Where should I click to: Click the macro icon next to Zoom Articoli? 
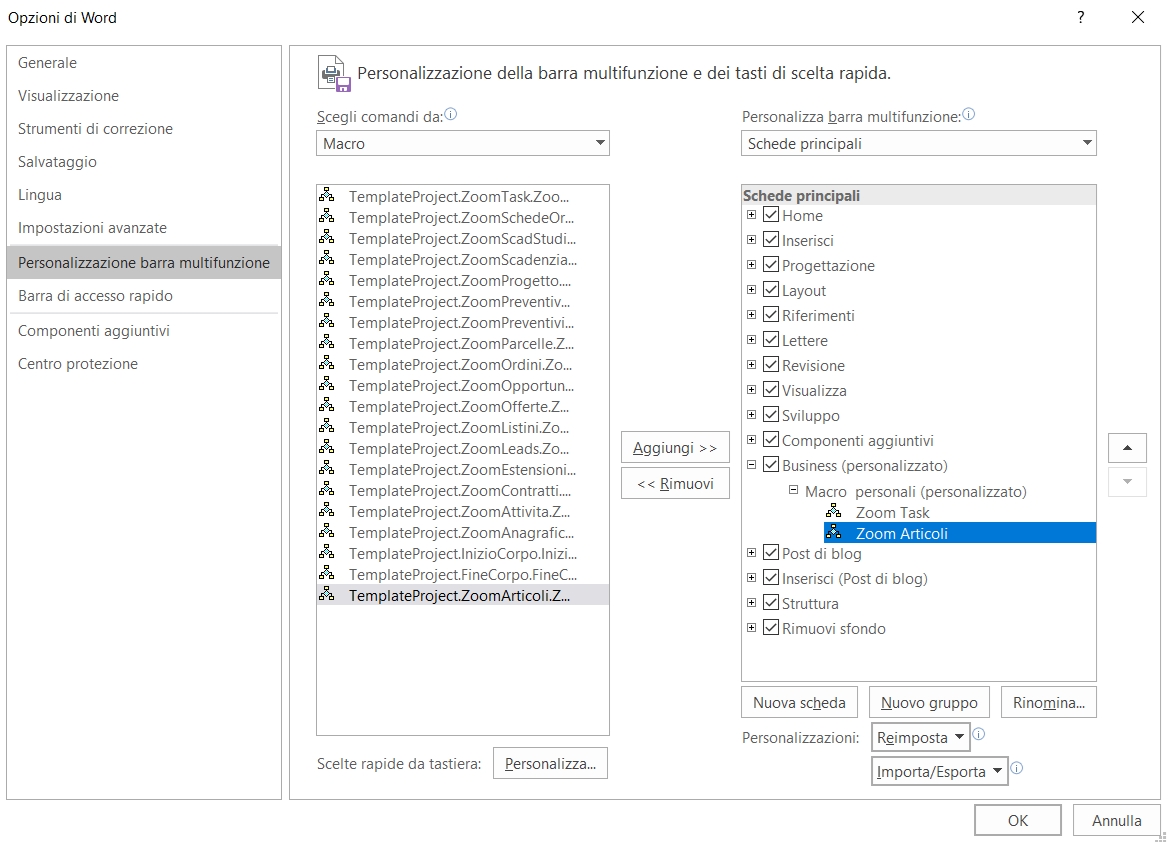(x=834, y=533)
